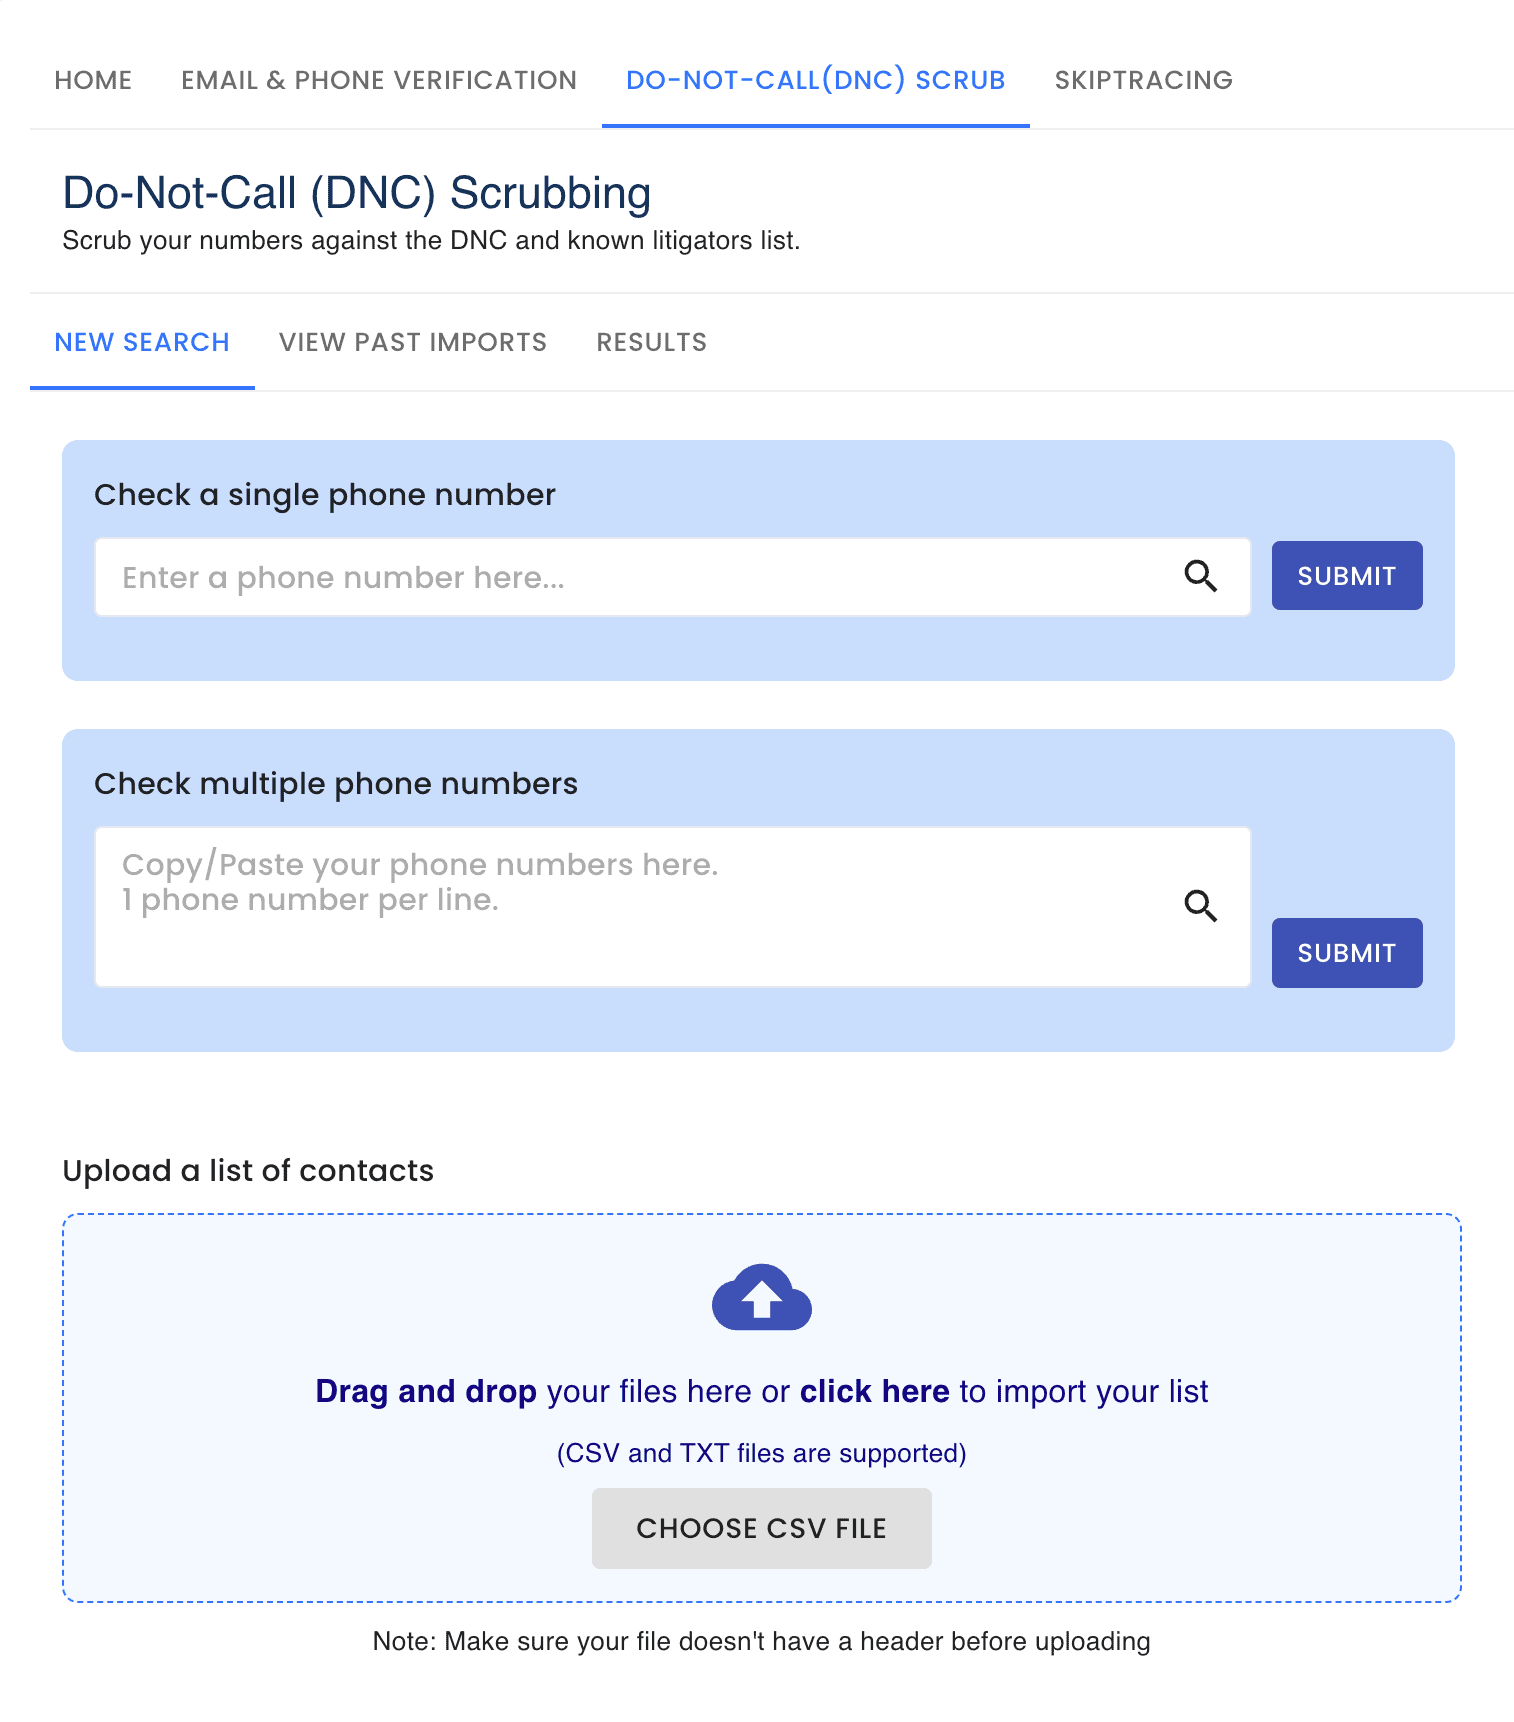Click the magnifier icon in the multiple numbers box

coord(1200,906)
